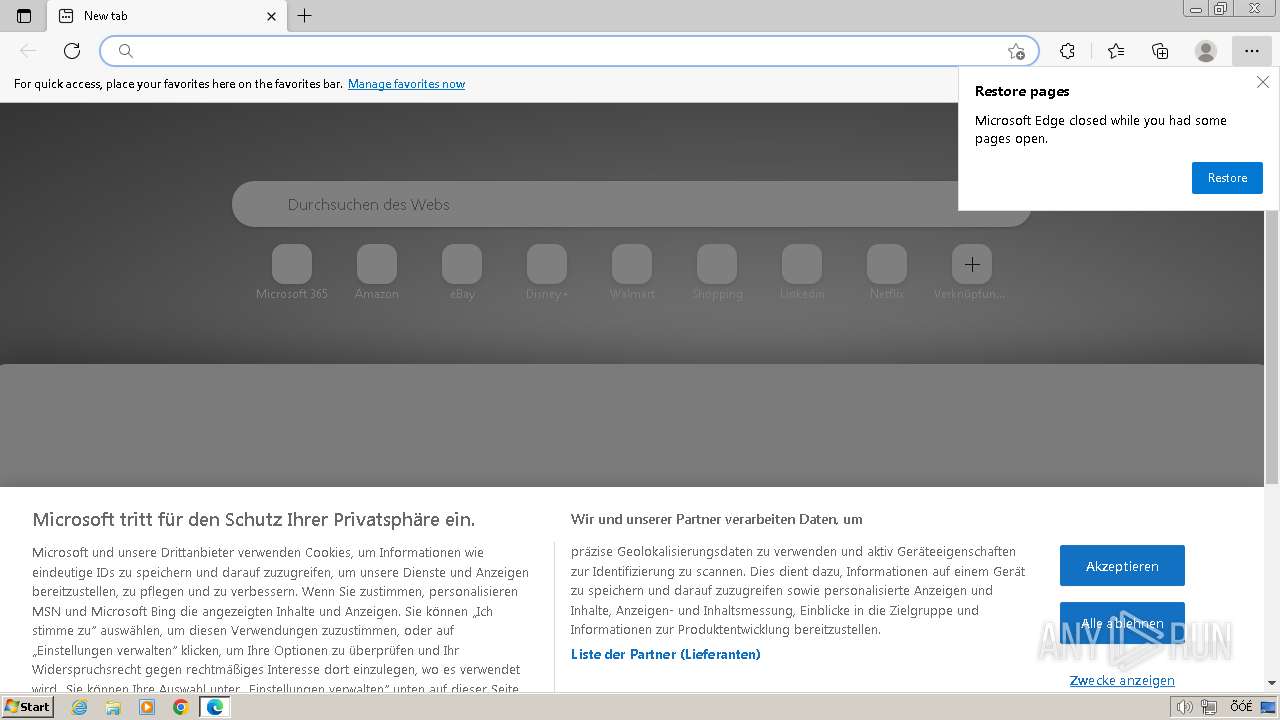
Task: Open the tab actions menu icon
Action: point(24,16)
